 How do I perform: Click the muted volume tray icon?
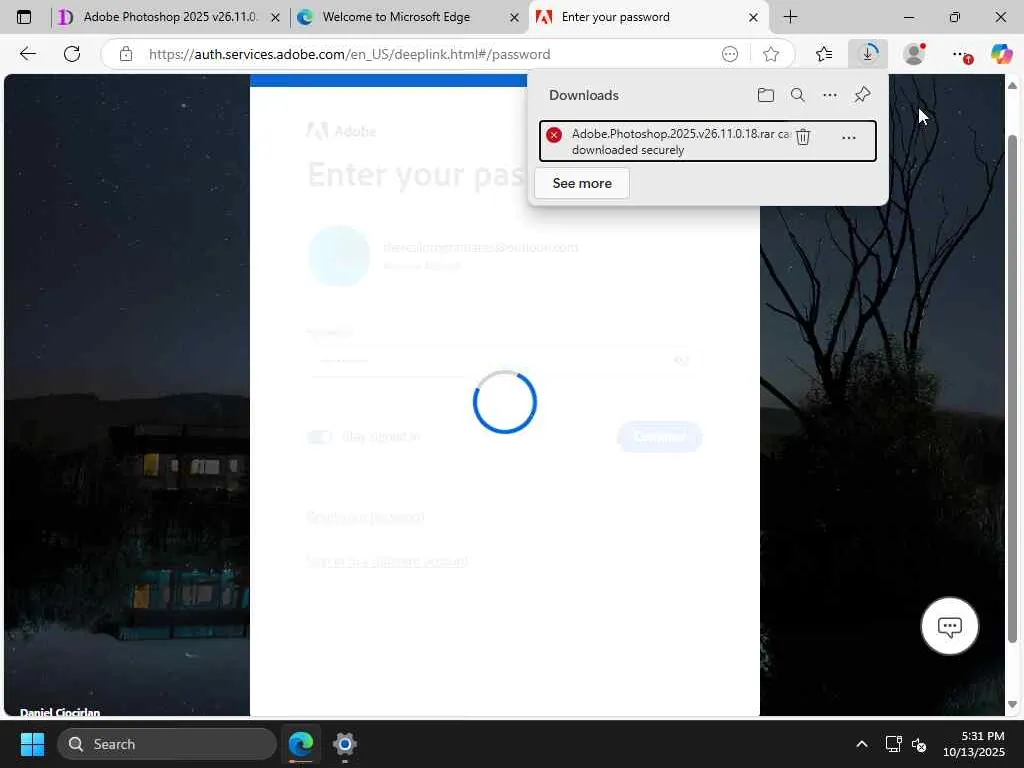click(919, 744)
